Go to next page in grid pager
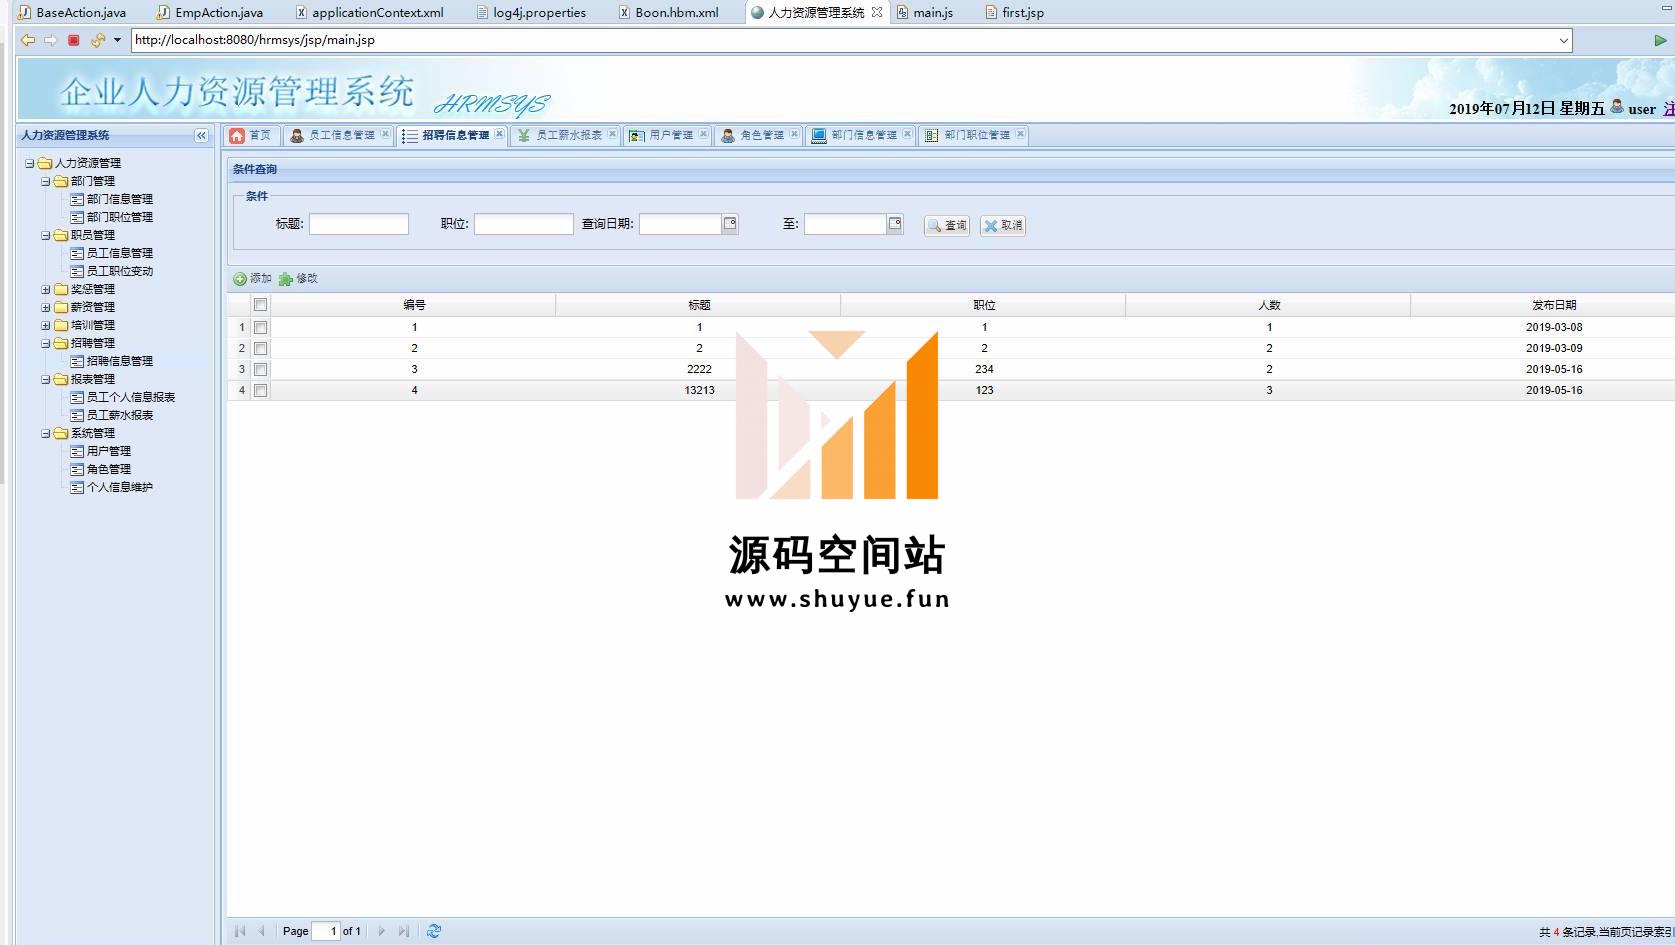 point(381,931)
